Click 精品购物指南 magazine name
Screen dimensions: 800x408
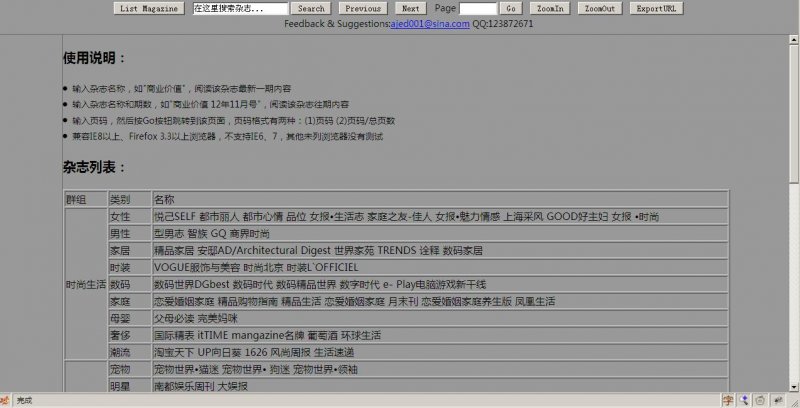tap(247, 301)
